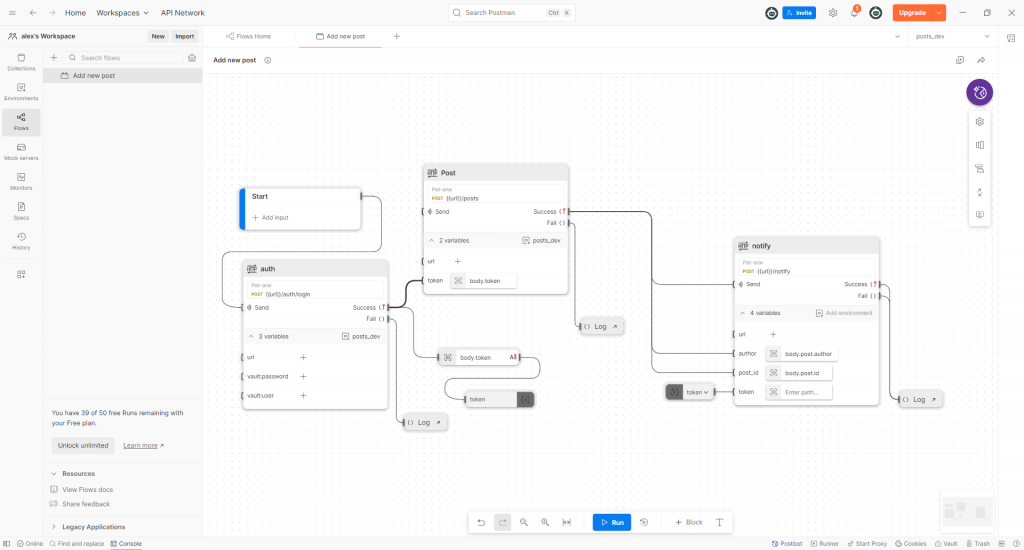Click the Unlock unlimited button
Screen dimensions: 1024x550
coord(83,445)
